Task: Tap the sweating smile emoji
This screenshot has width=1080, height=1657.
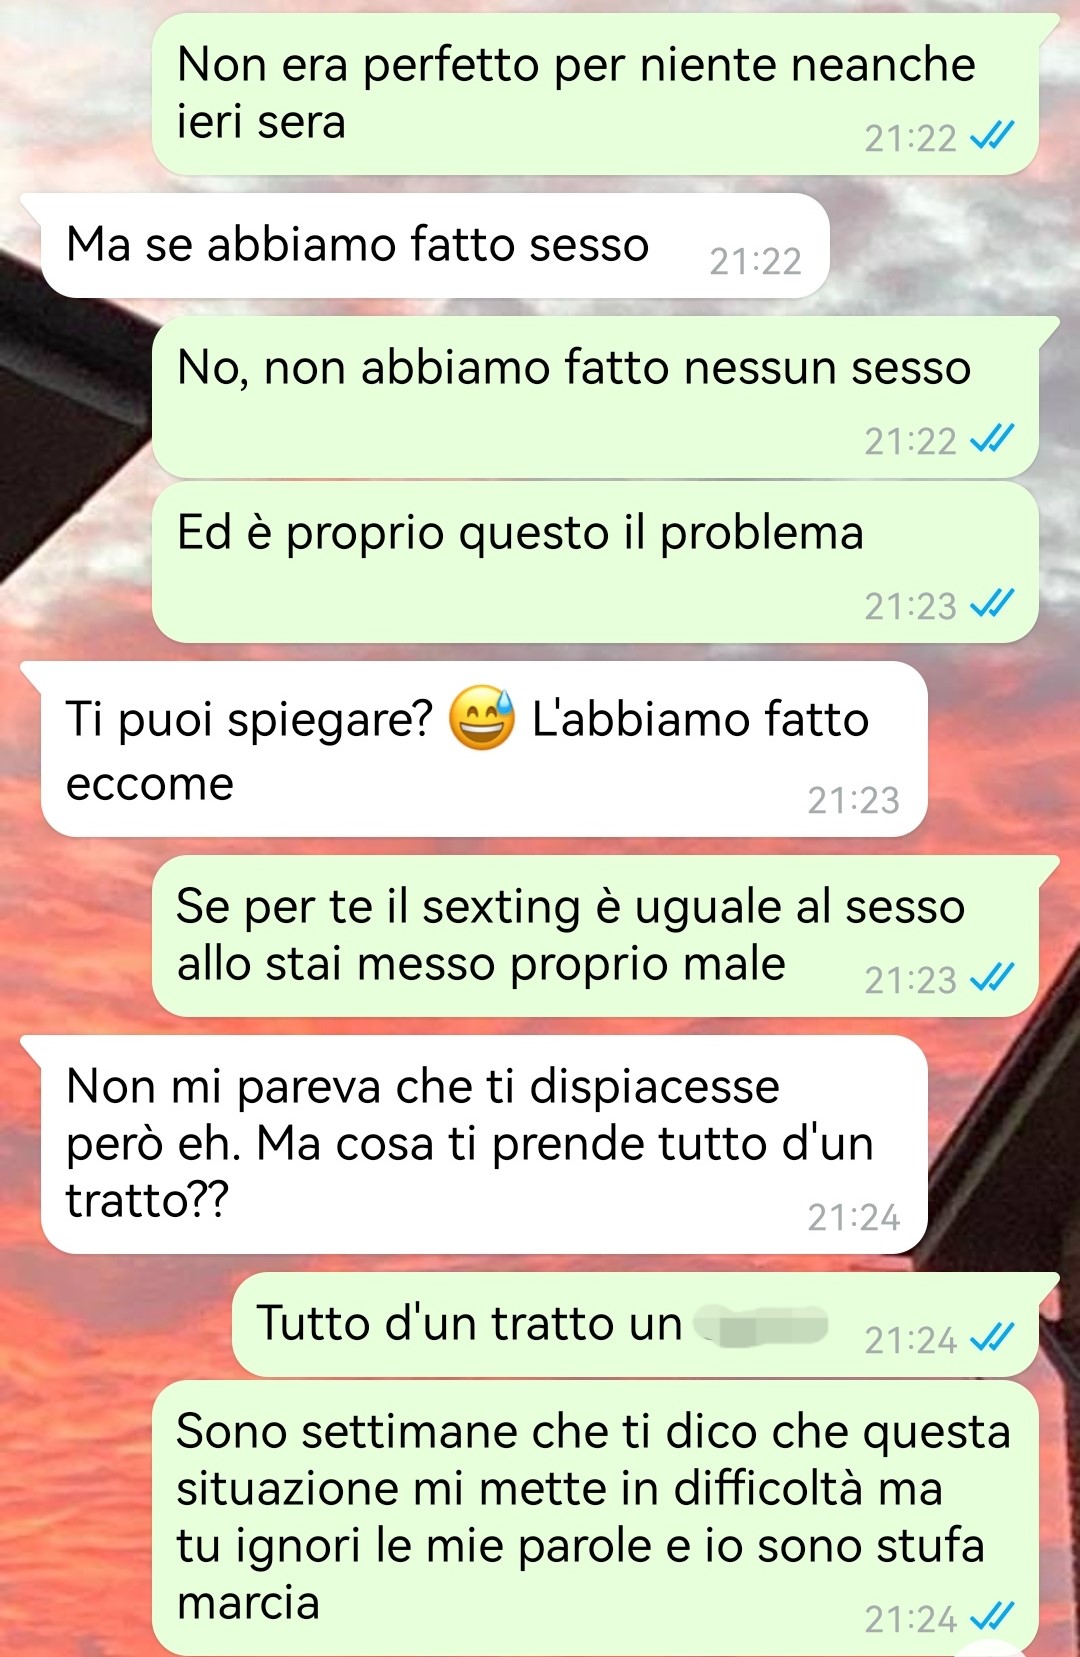Action: coord(482,718)
